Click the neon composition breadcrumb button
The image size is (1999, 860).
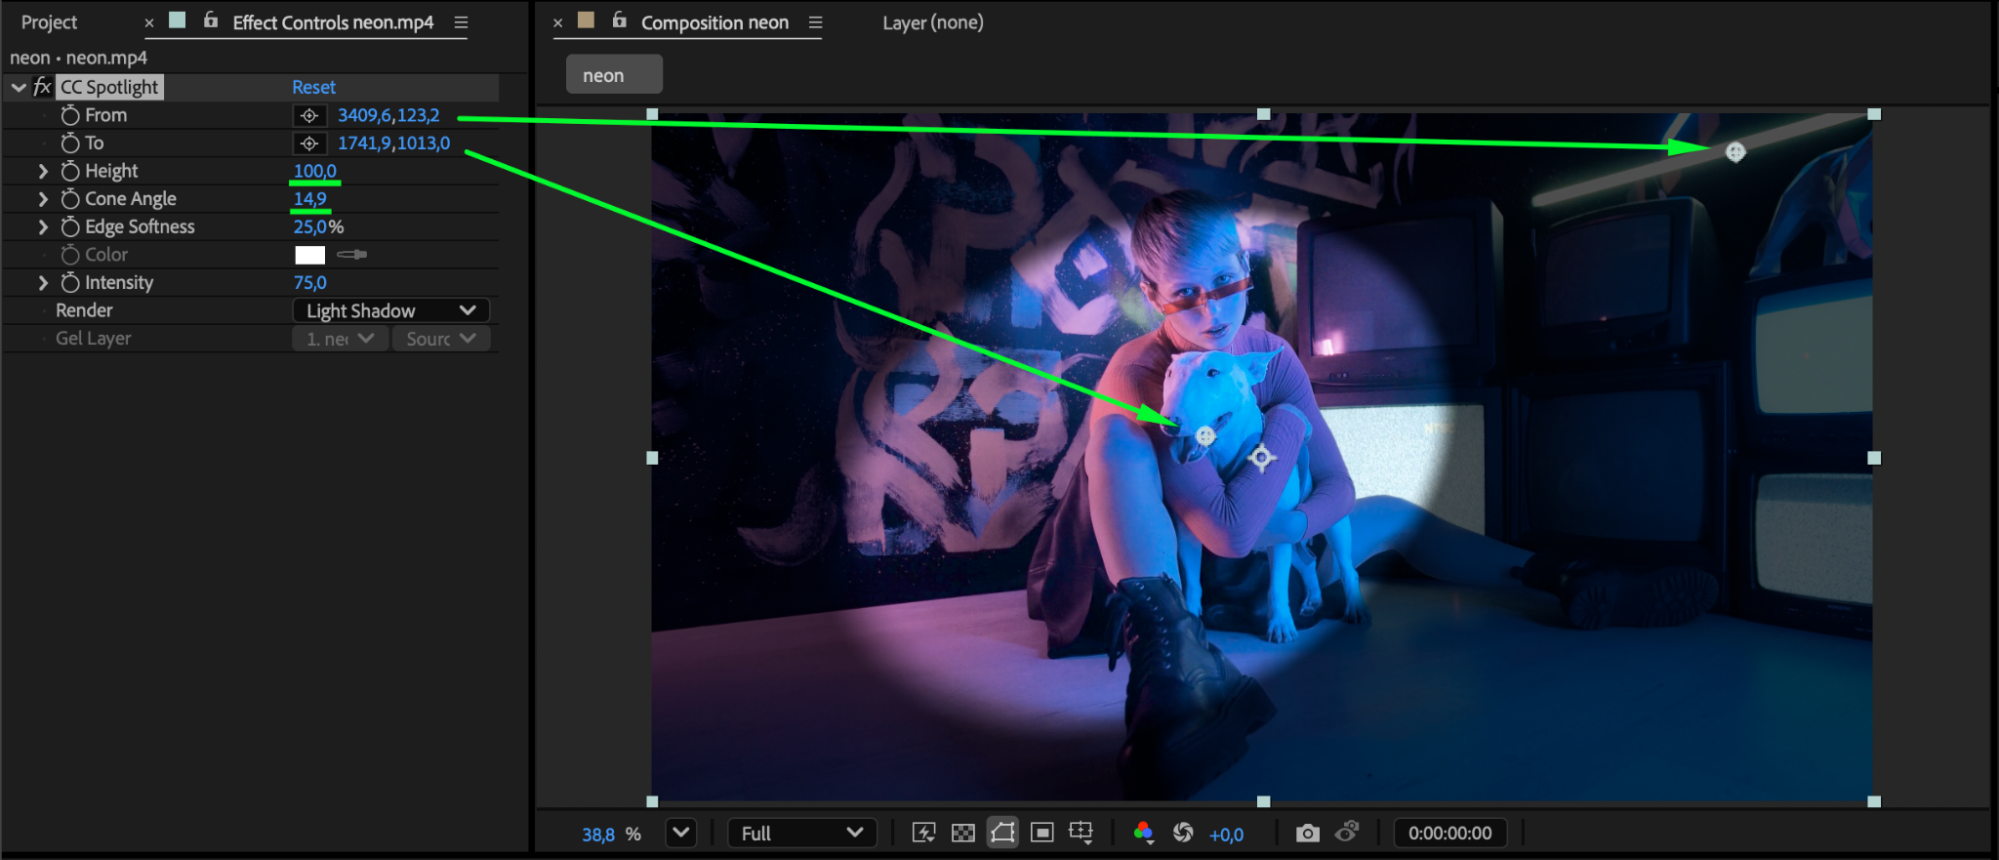point(613,75)
